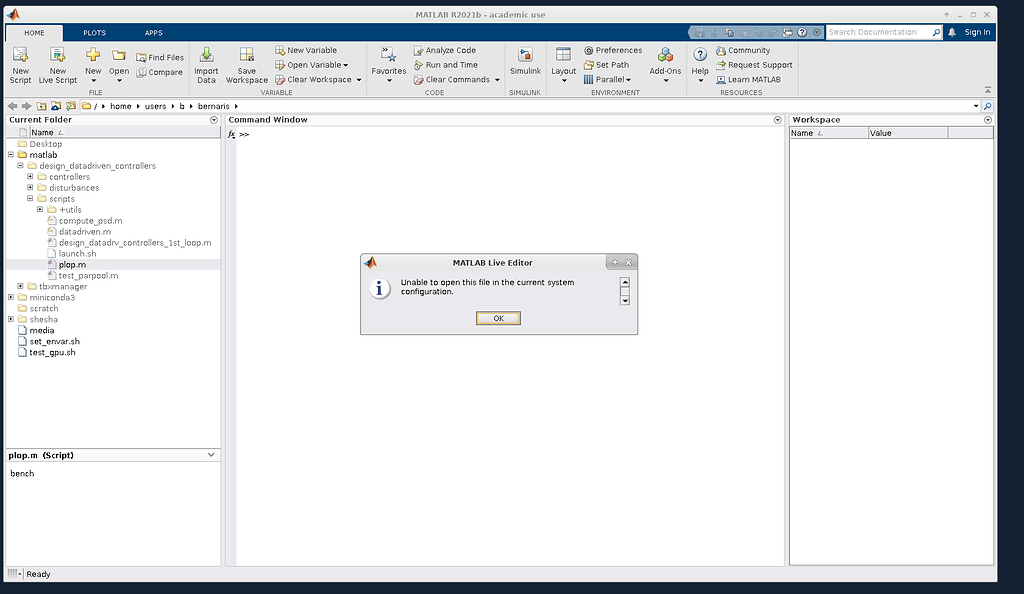
Task: Switch to the APPS tab
Action: click(x=153, y=32)
